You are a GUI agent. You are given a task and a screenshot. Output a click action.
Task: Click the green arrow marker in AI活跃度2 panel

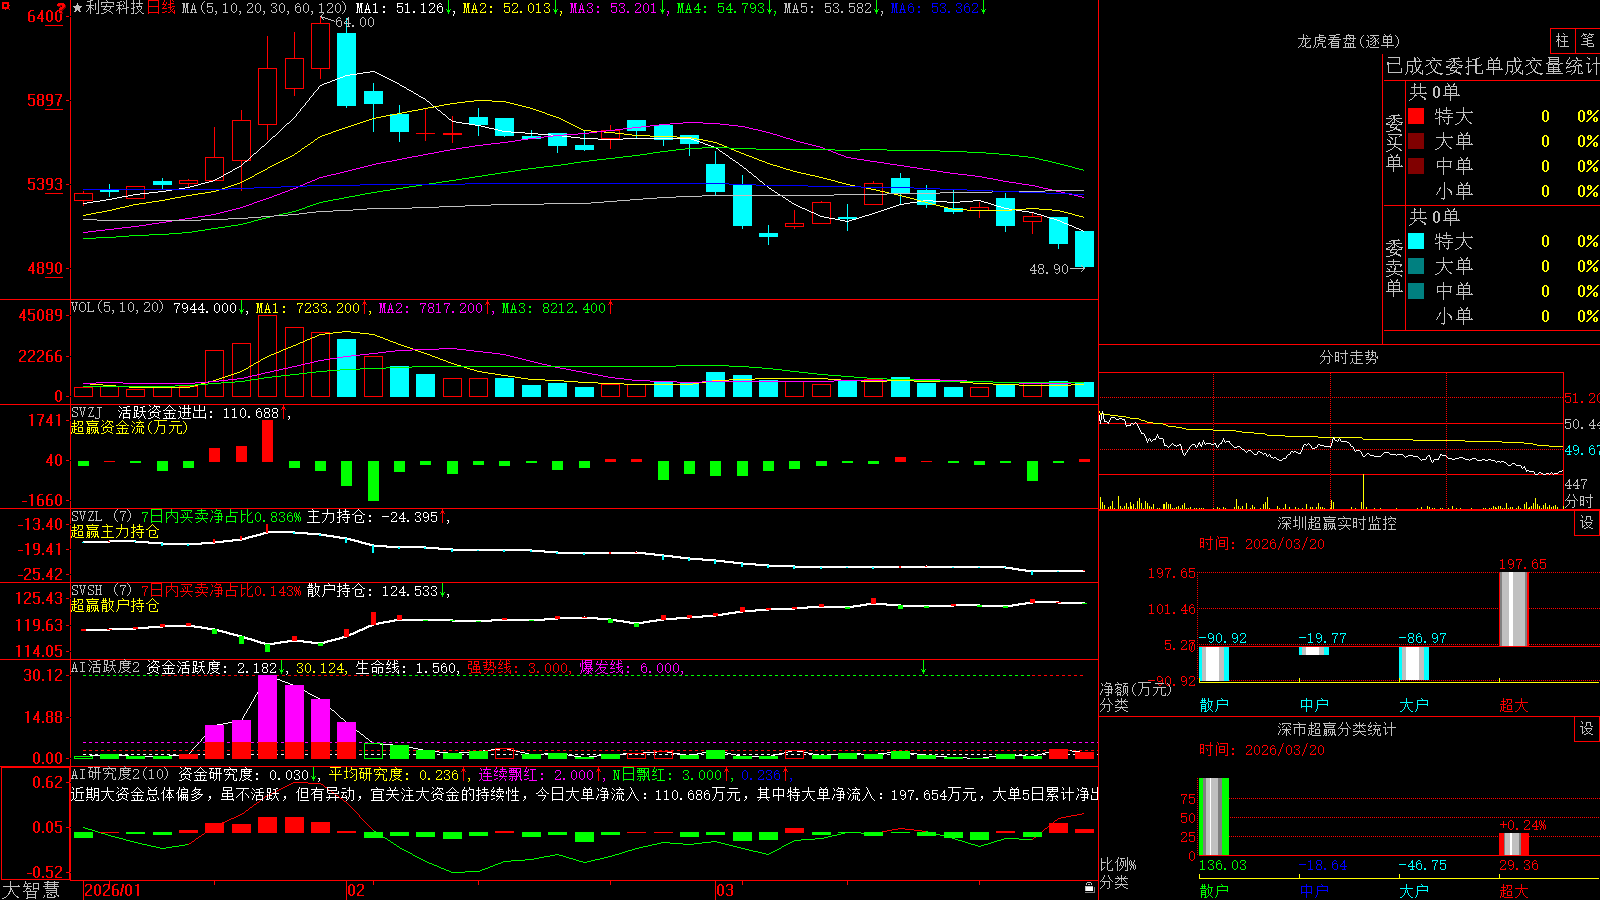click(x=923, y=667)
